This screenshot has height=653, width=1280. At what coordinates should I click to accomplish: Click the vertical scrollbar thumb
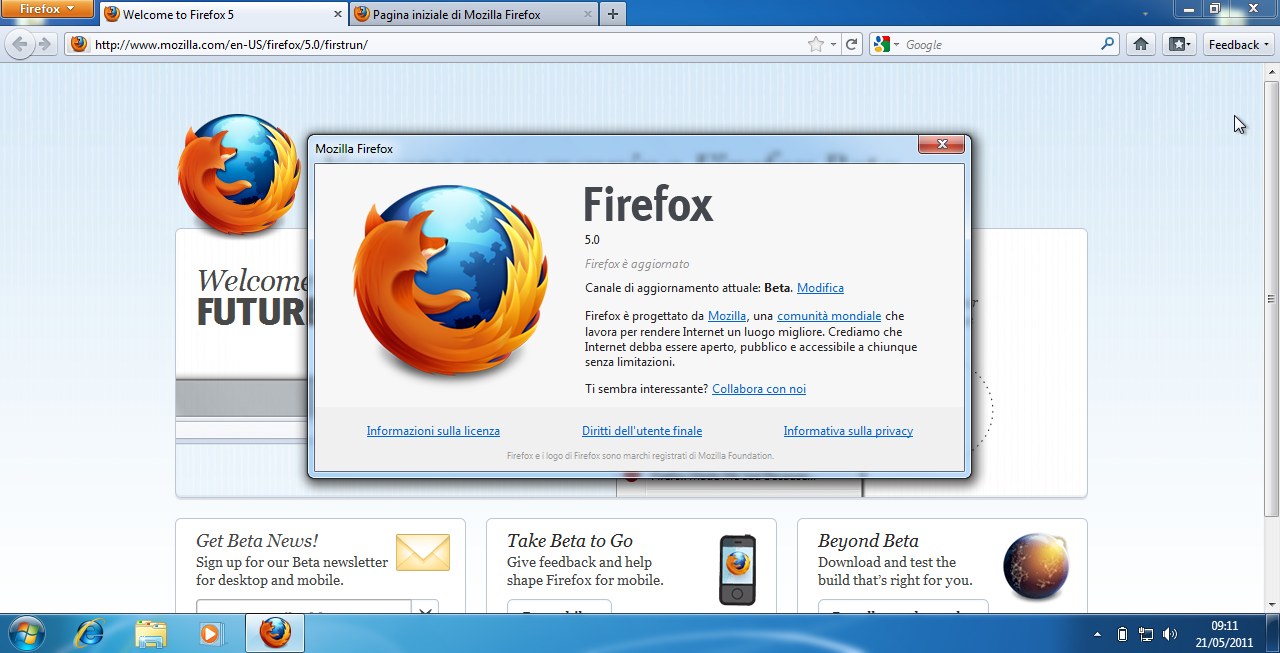(1272, 298)
